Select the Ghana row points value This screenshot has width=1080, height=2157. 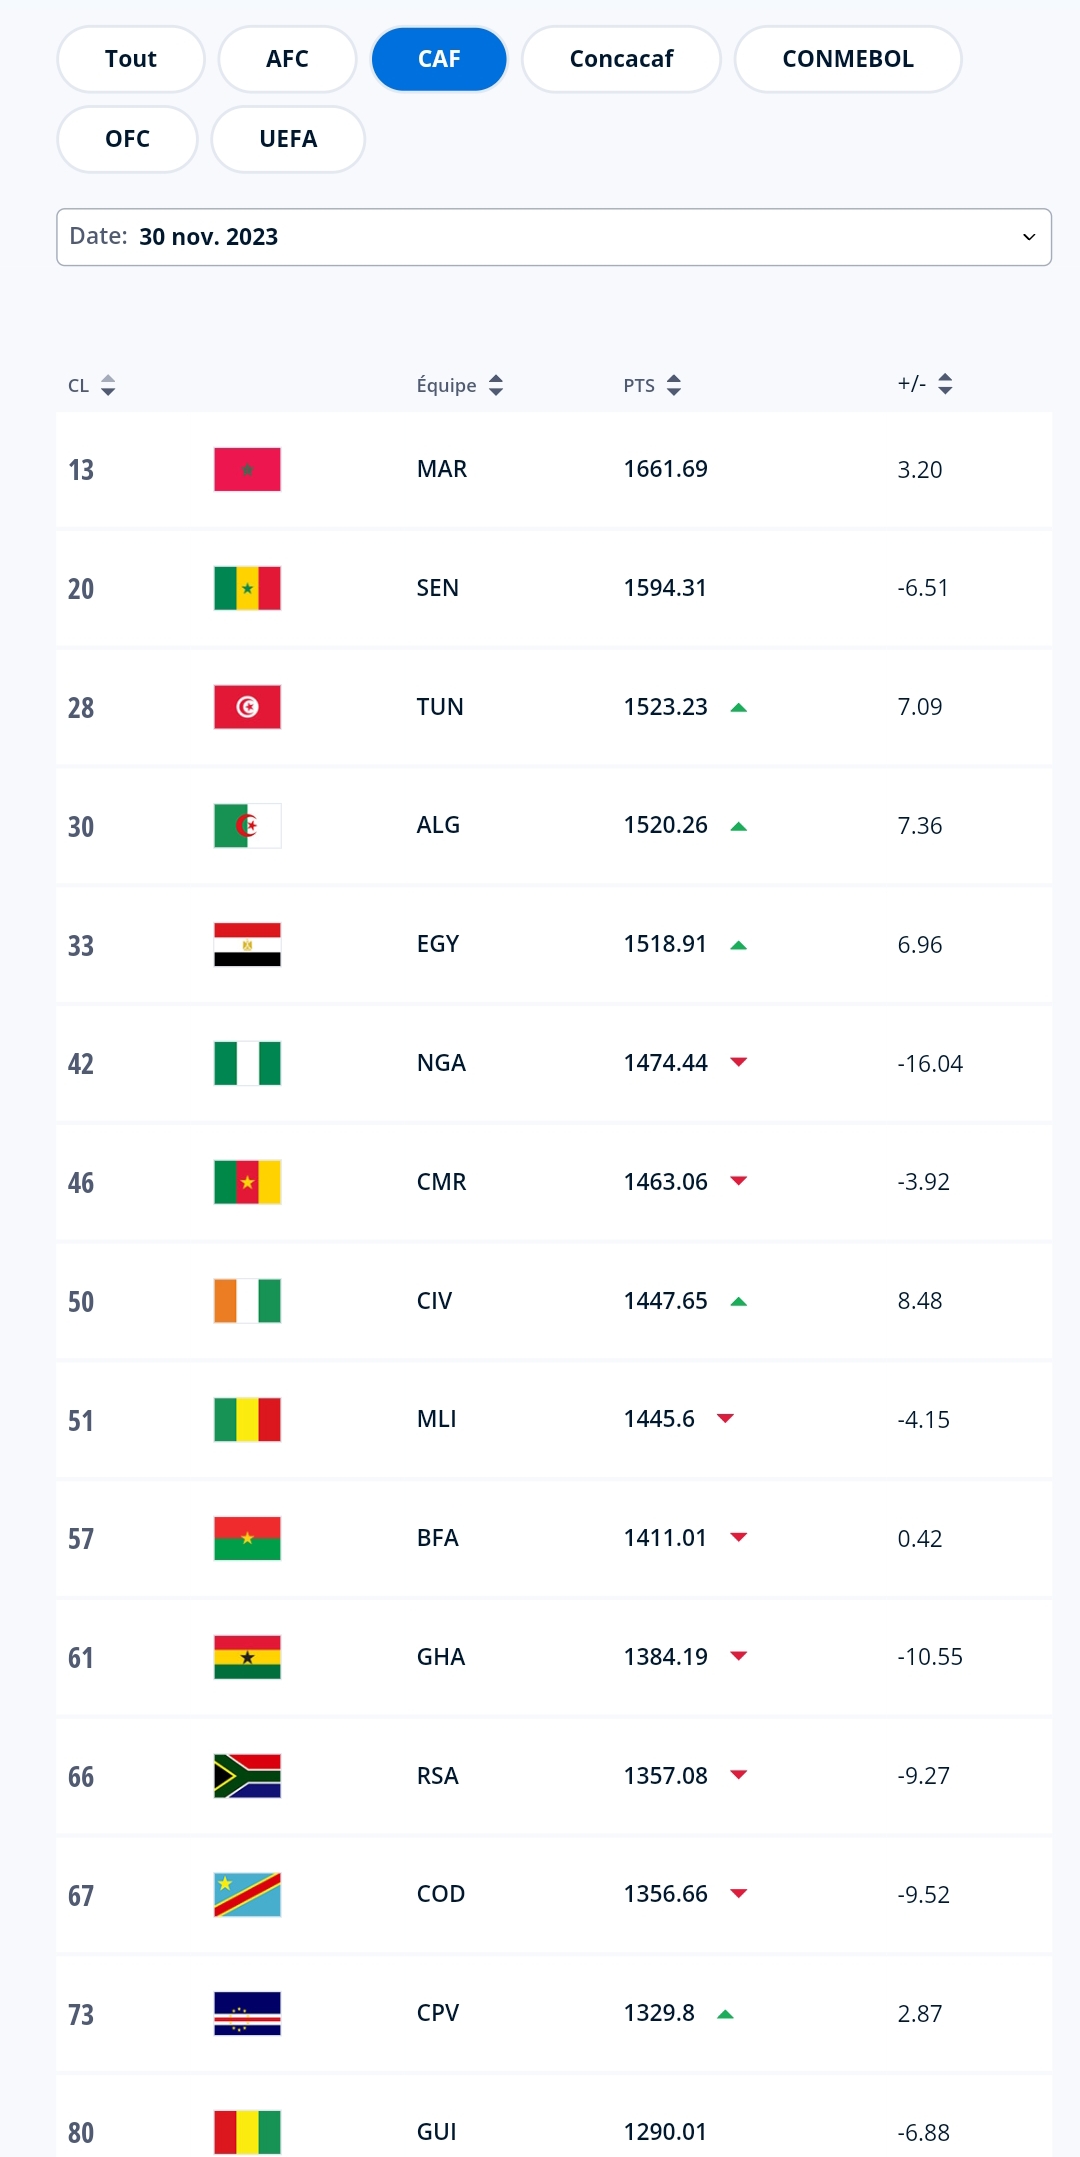tap(665, 1657)
